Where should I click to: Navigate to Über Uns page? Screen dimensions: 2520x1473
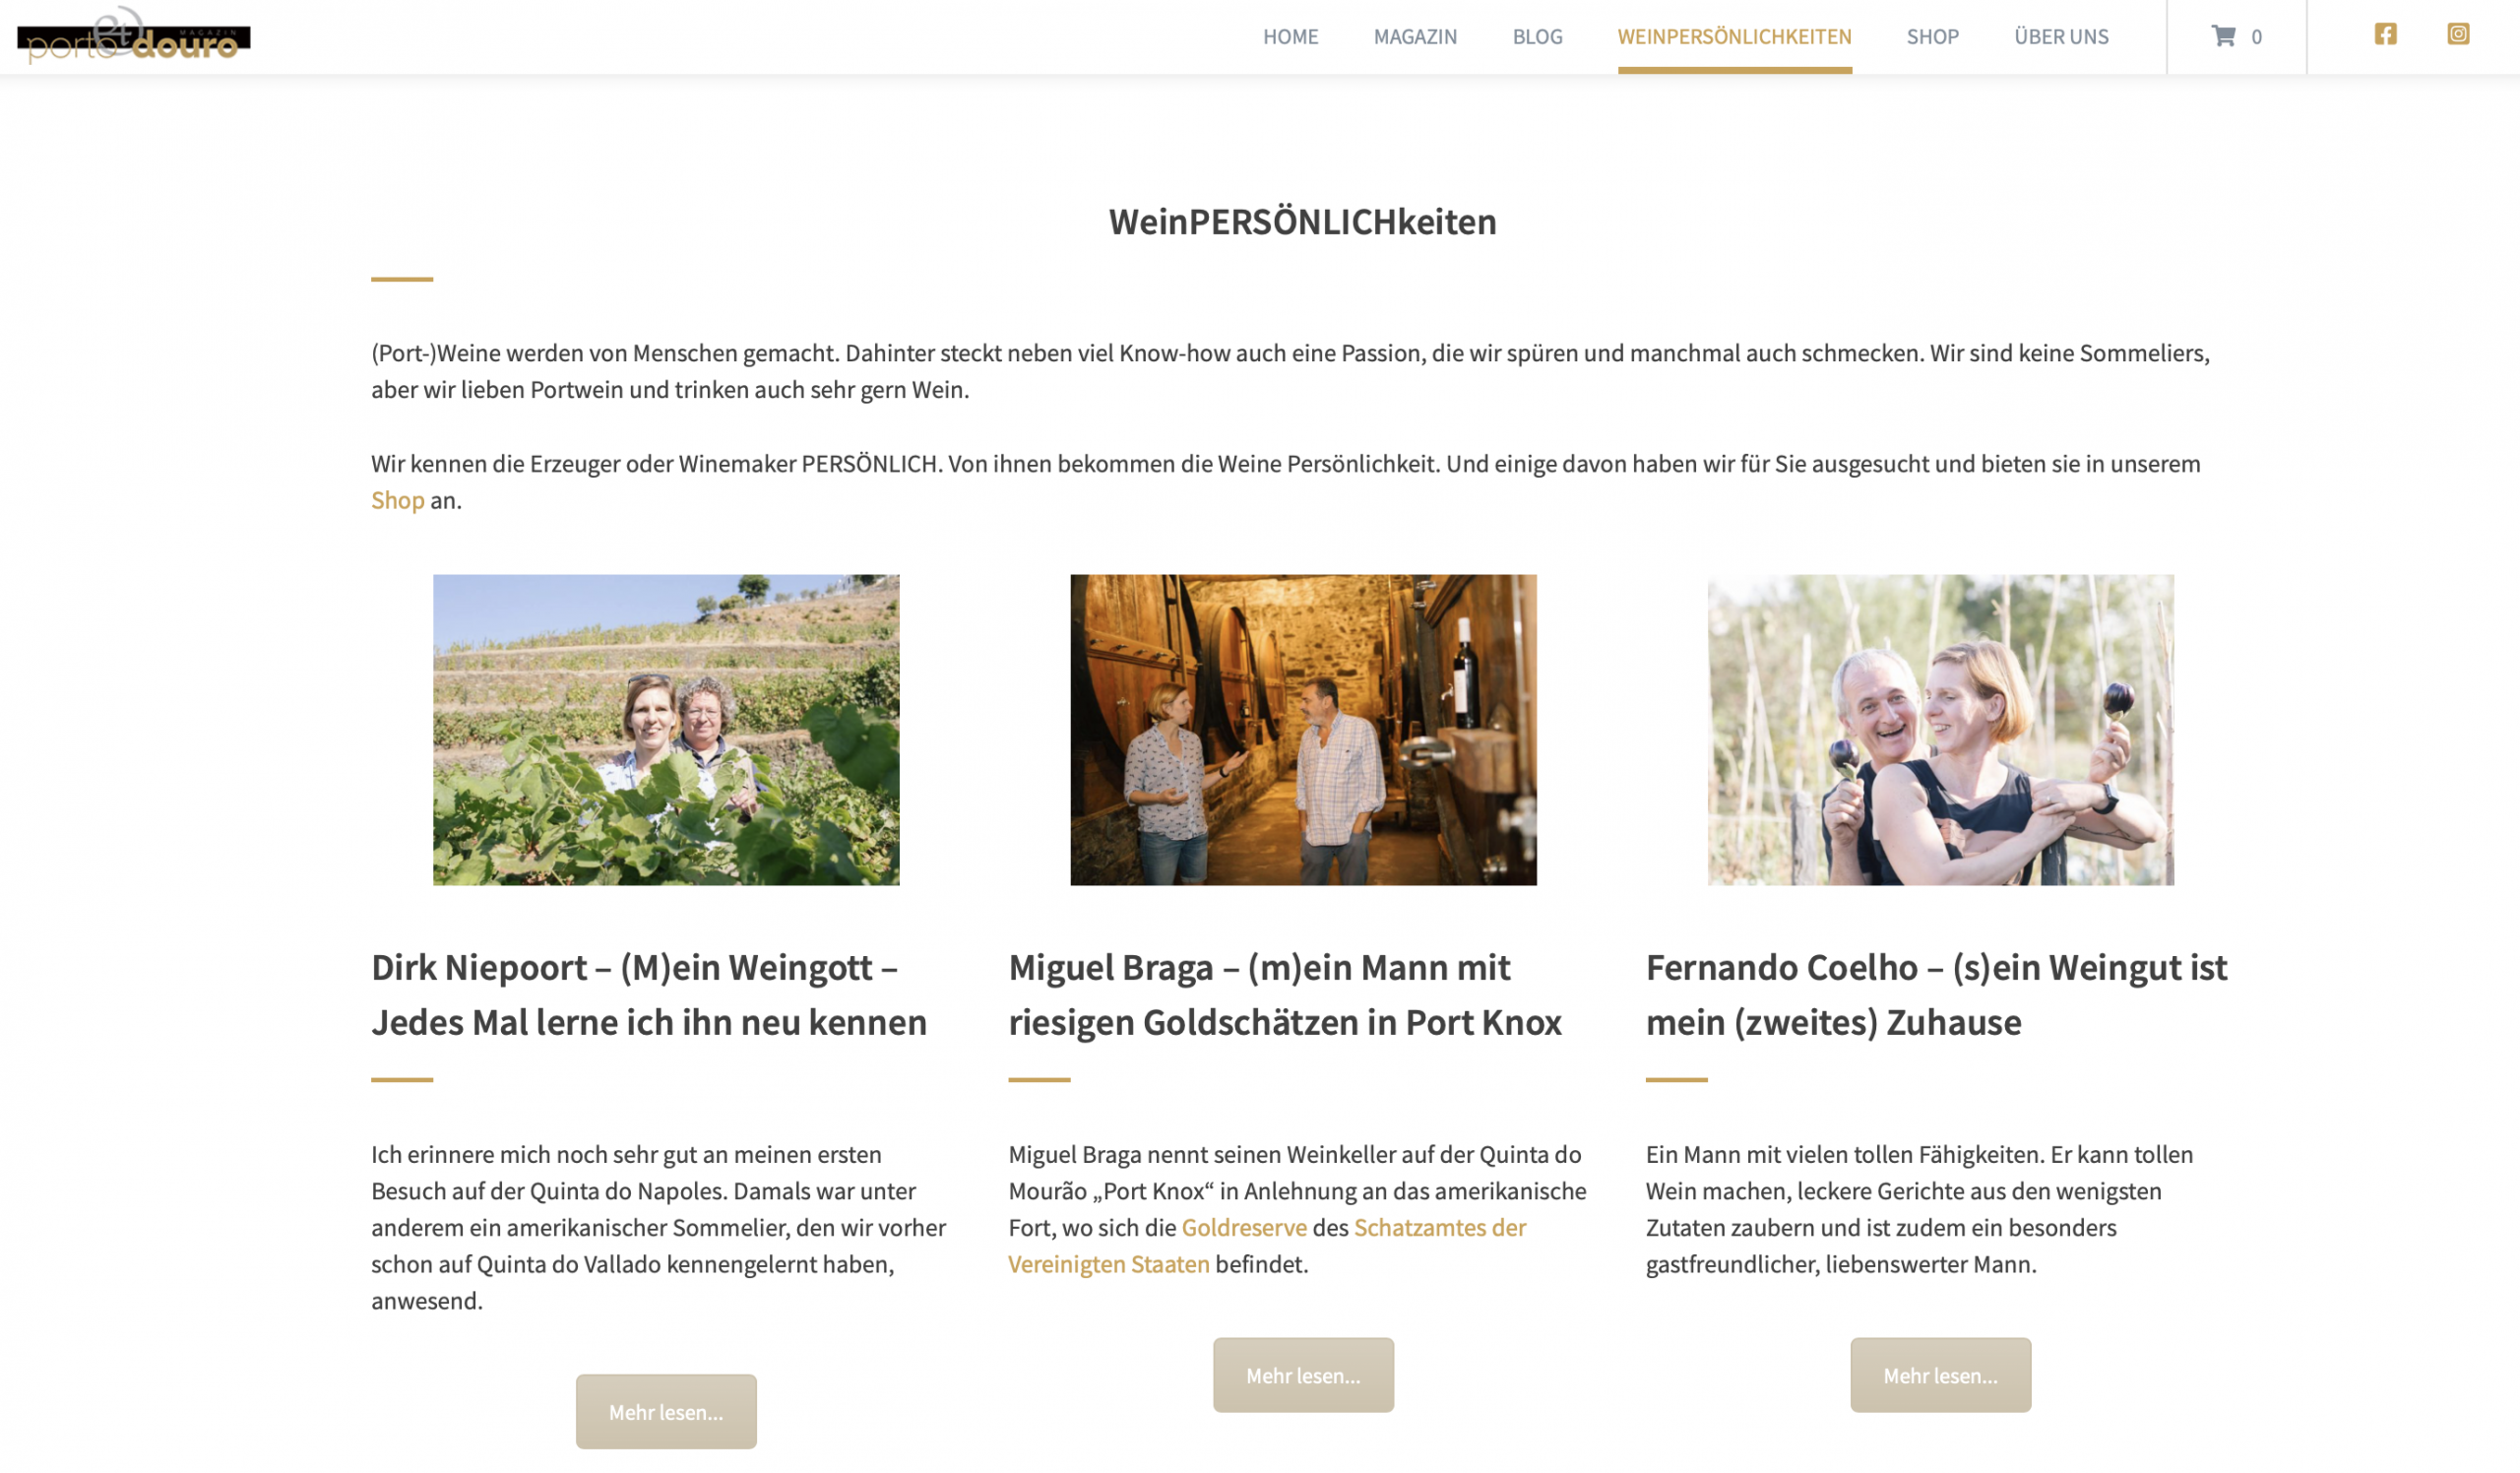[2061, 37]
